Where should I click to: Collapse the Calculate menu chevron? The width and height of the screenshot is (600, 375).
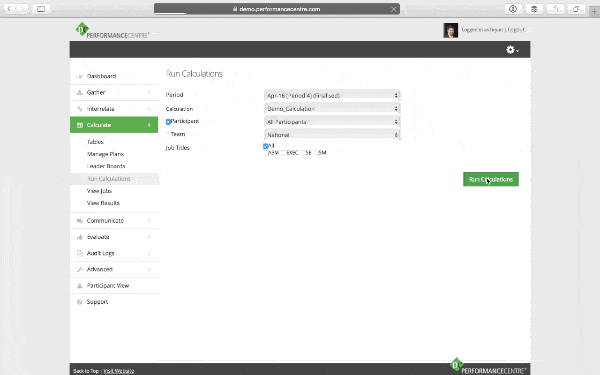tap(149, 125)
